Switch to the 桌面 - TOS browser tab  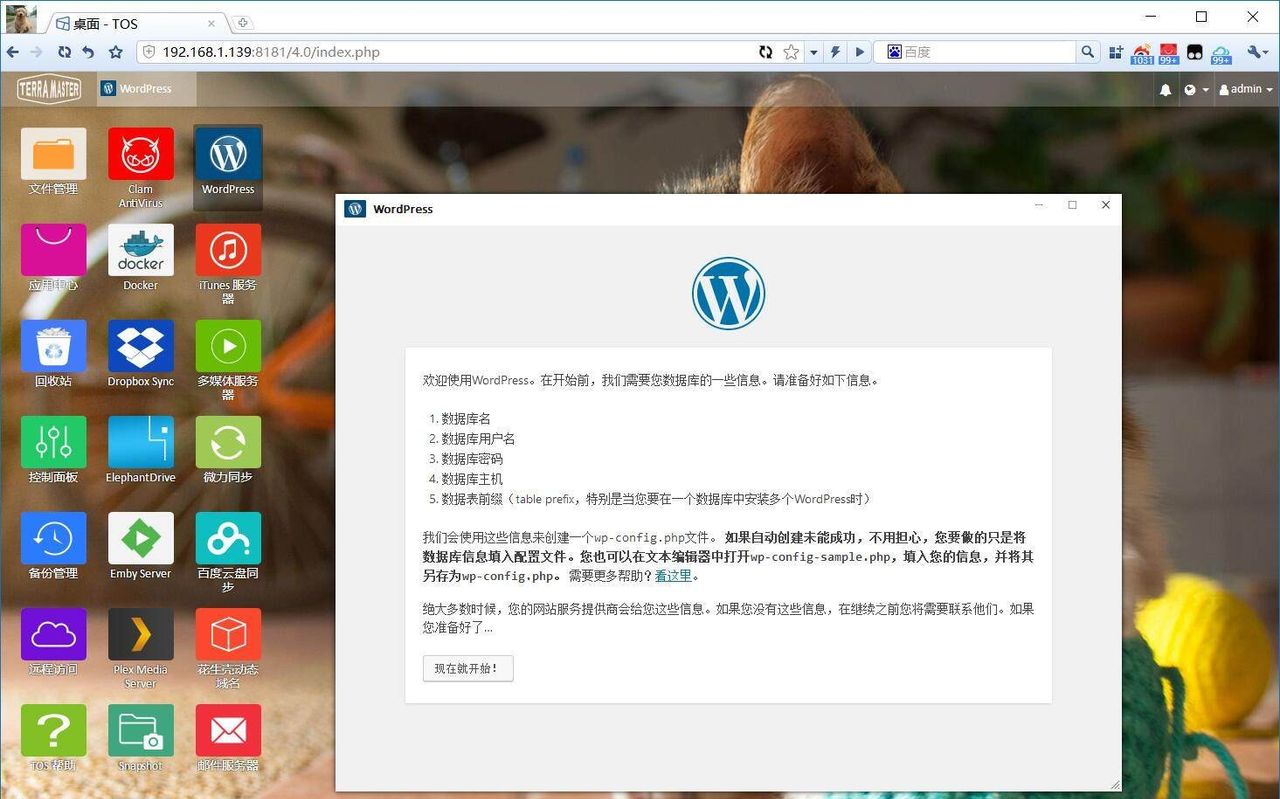tap(130, 23)
